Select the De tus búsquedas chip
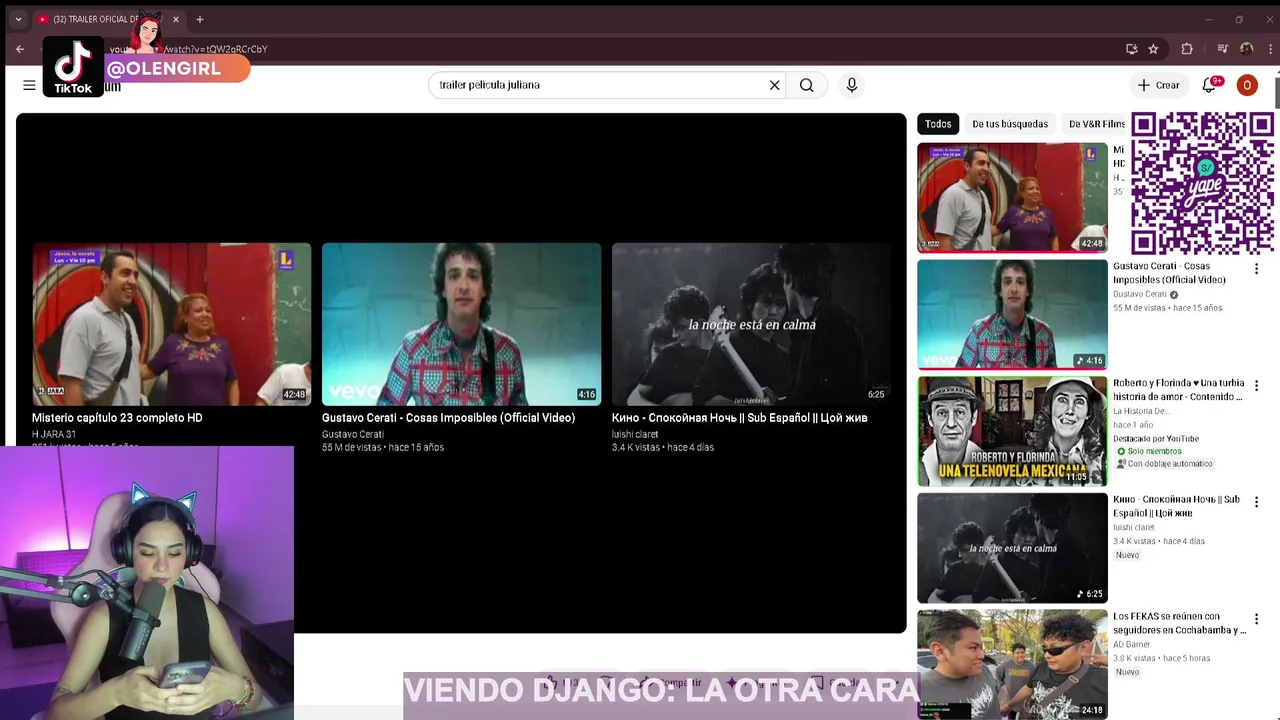The image size is (1280, 720). pyautogui.click(x=1010, y=124)
